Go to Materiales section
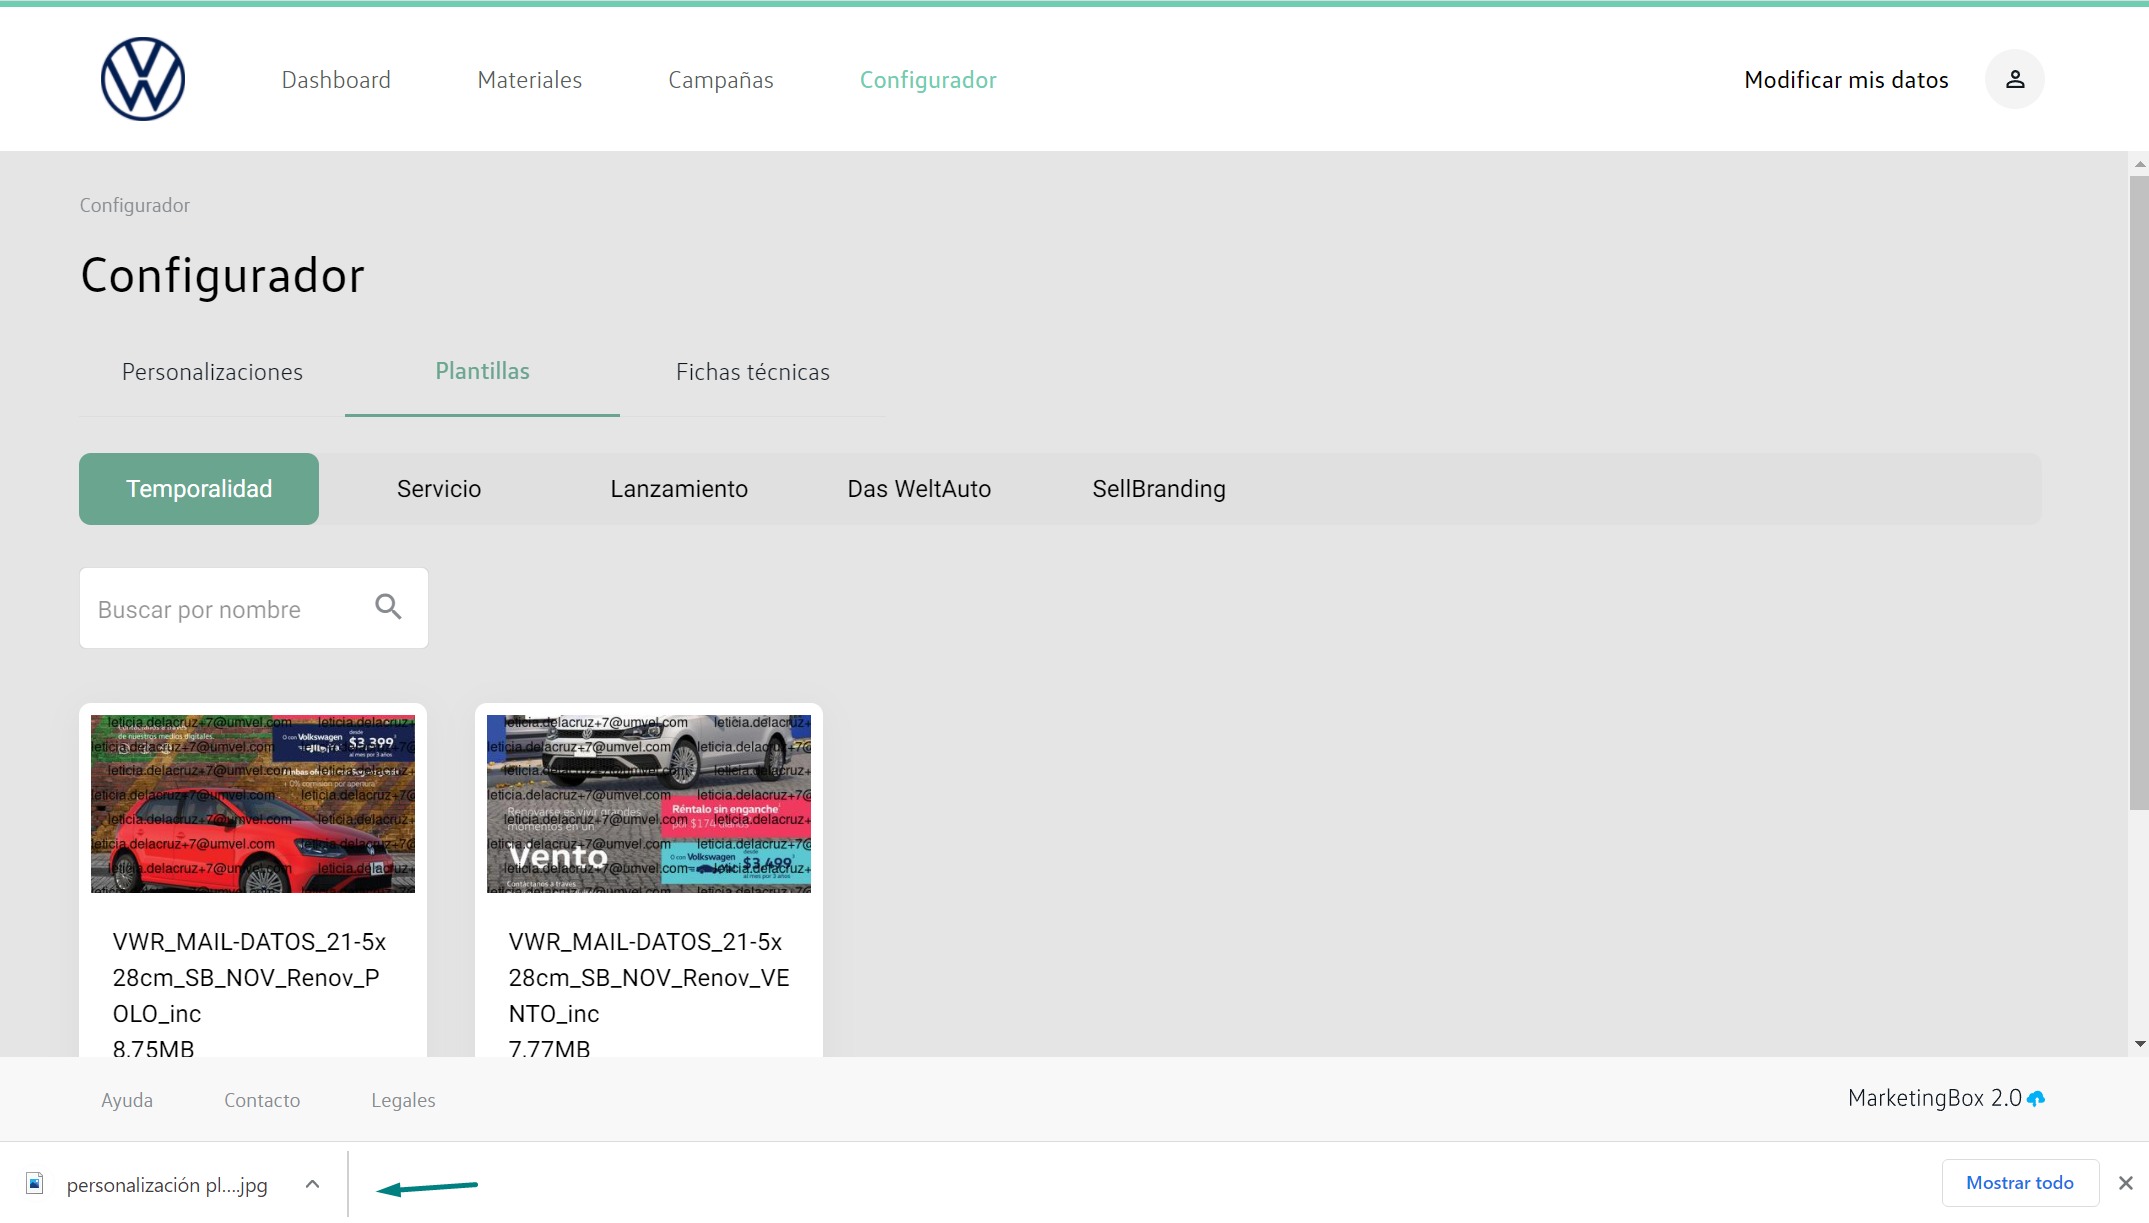Image resolution: width=2149 pixels, height=1223 pixels. tap(529, 80)
